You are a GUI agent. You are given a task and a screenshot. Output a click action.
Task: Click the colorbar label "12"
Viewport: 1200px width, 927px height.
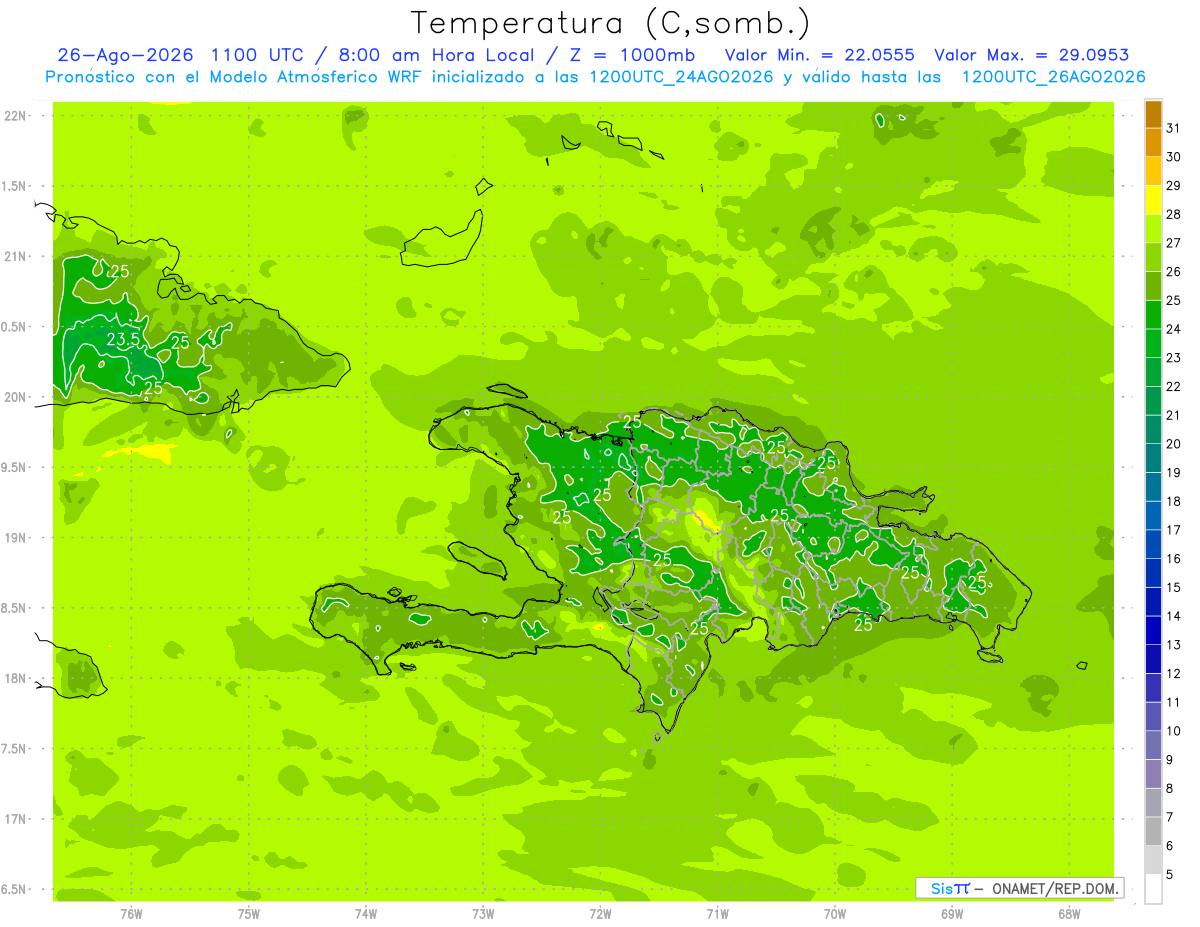click(x=1174, y=673)
